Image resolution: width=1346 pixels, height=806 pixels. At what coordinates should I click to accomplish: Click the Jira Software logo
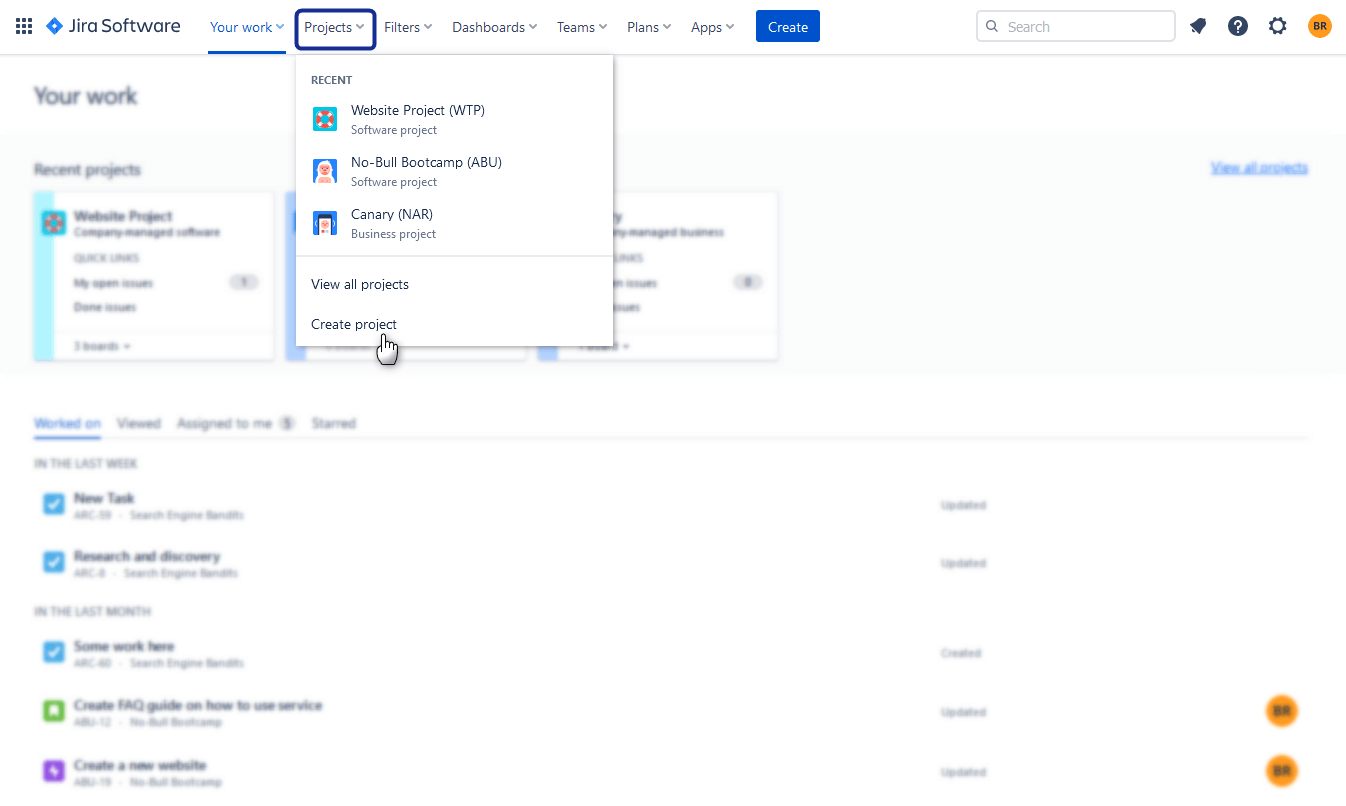(x=113, y=26)
